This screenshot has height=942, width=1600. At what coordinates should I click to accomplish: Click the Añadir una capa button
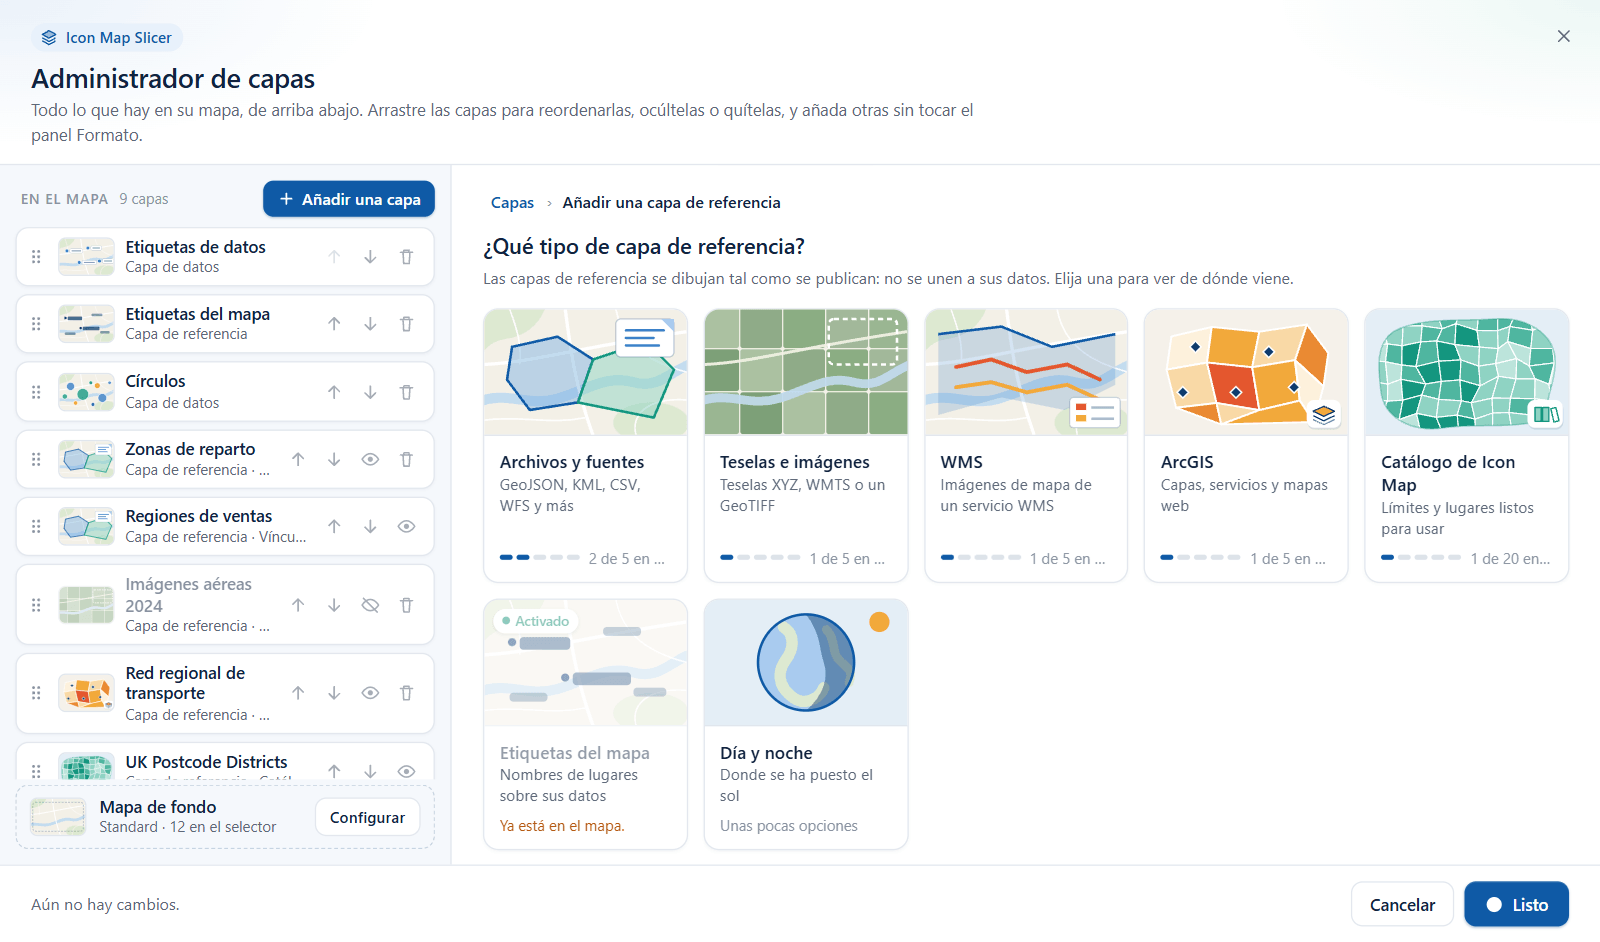tap(349, 199)
